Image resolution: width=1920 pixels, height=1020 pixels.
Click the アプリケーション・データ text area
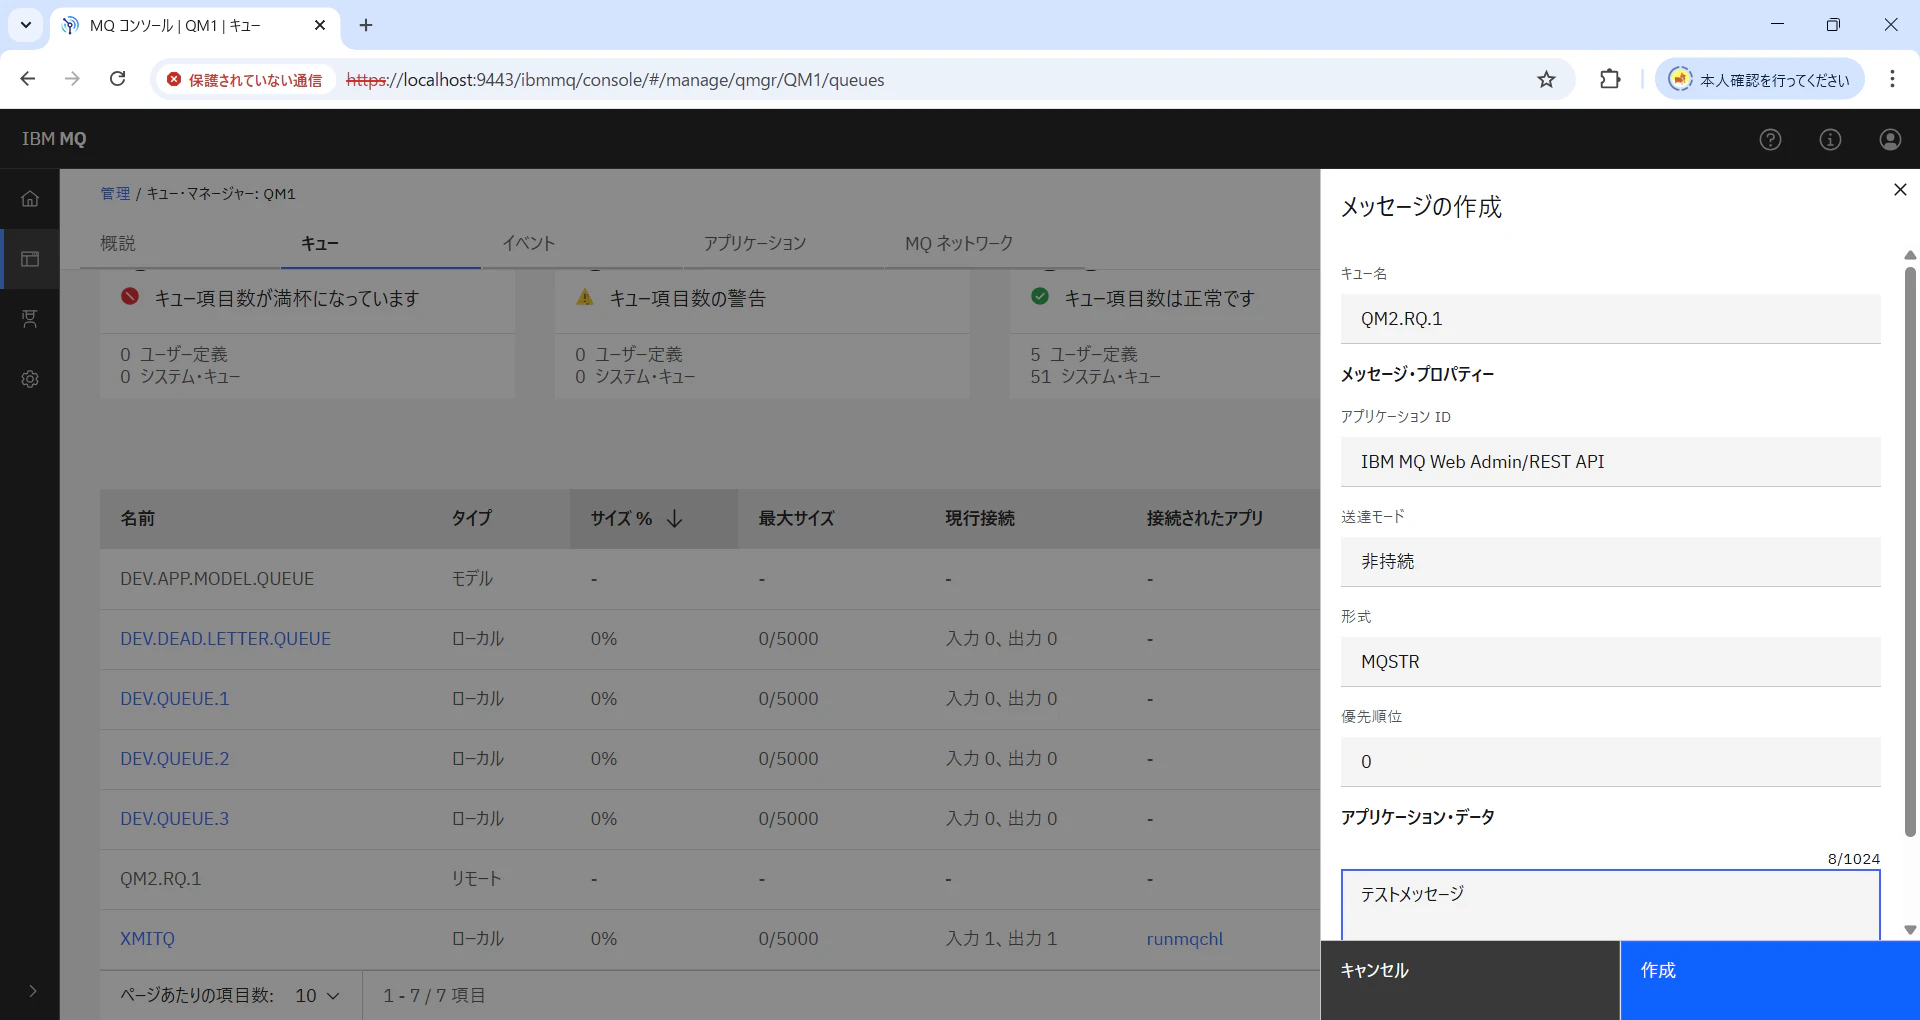click(x=1610, y=905)
